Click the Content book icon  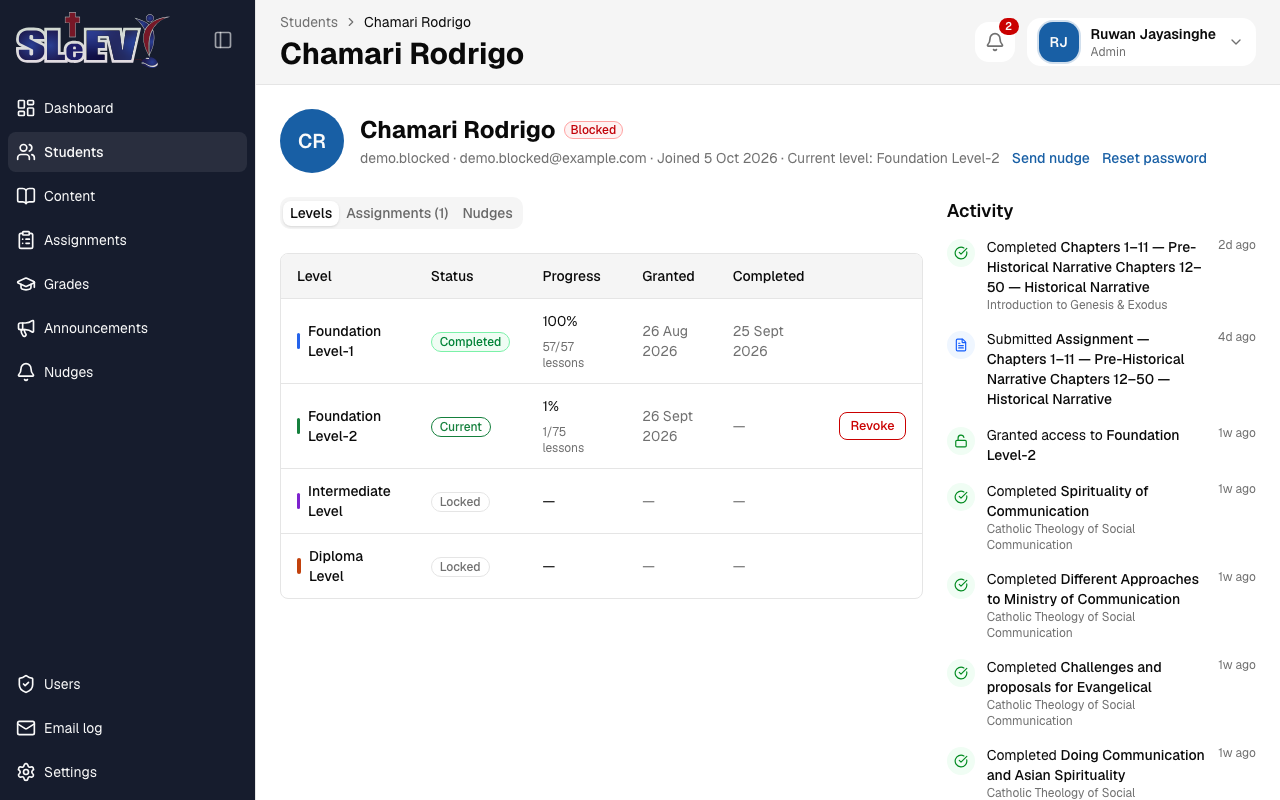tap(26, 196)
